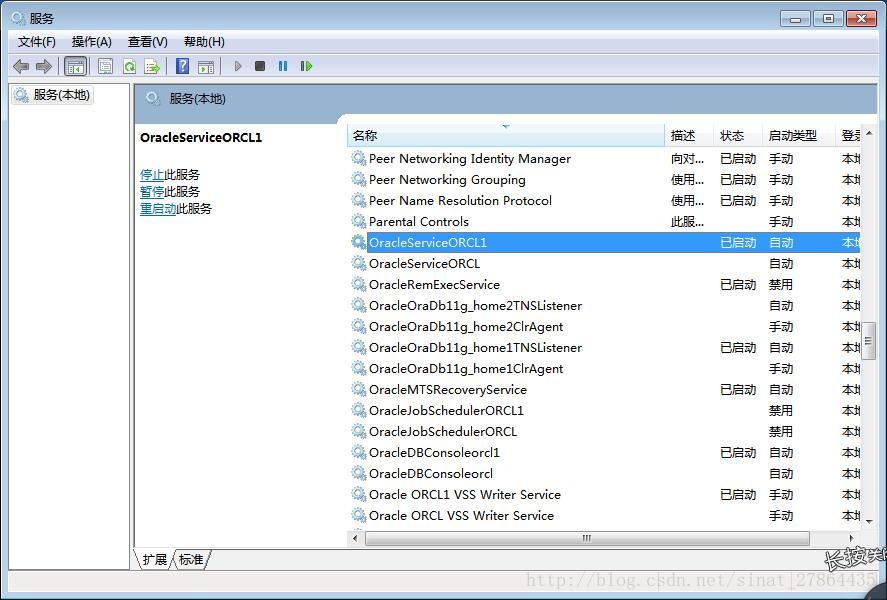The width and height of the screenshot is (887, 600).
Task: Click gear icon of OracleMTSRecoveryService row
Action: click(359, 389)
